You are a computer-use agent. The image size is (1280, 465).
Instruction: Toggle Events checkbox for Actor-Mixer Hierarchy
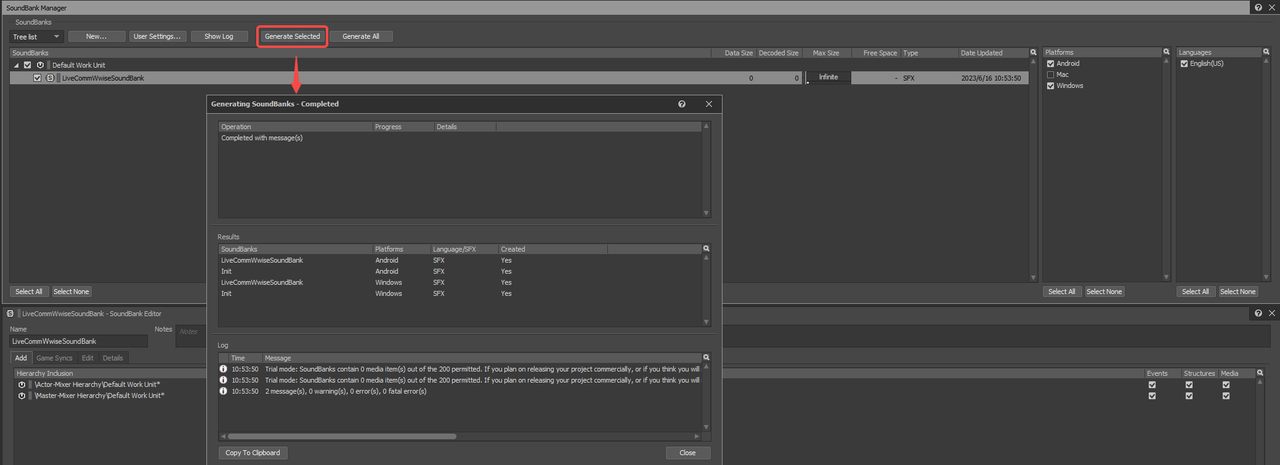[1152, 384]
